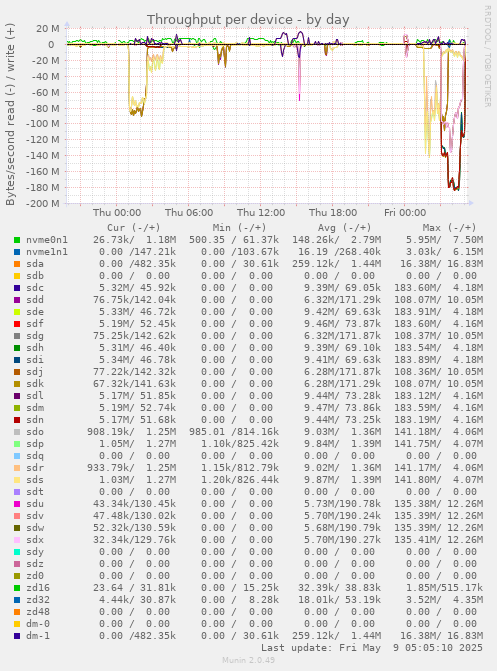Click the sda orange legend swatch

click(x=17, y=264)
